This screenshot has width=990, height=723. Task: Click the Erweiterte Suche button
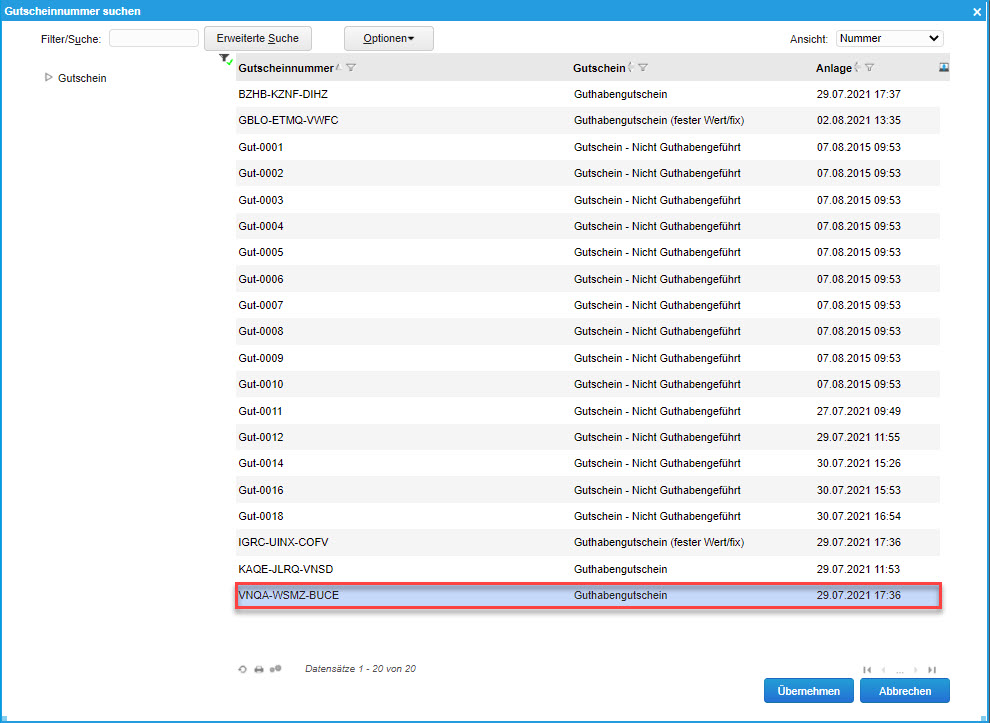tap(258, 39)
